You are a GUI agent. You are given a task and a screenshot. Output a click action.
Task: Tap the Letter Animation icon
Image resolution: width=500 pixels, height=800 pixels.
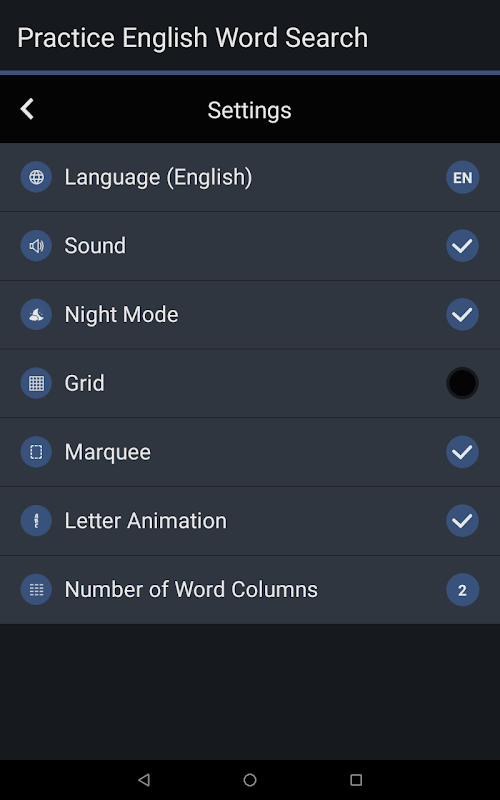pyautogui.click(x=36, y=521)
